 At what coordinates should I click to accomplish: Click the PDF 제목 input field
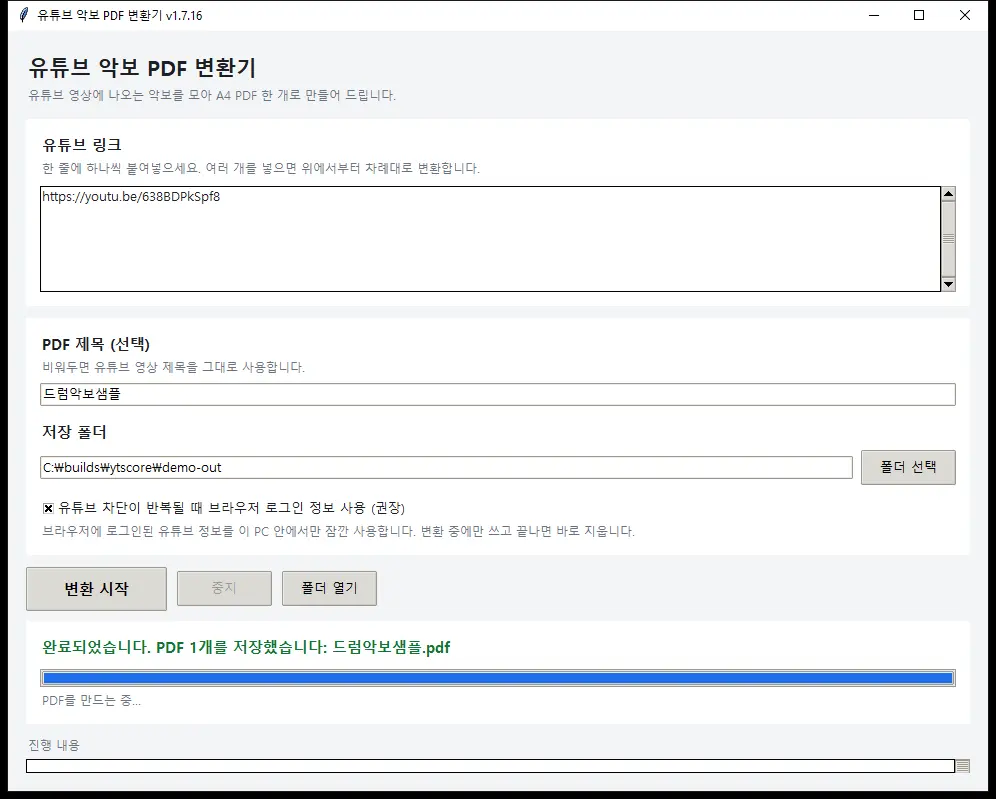coord(497,394)
